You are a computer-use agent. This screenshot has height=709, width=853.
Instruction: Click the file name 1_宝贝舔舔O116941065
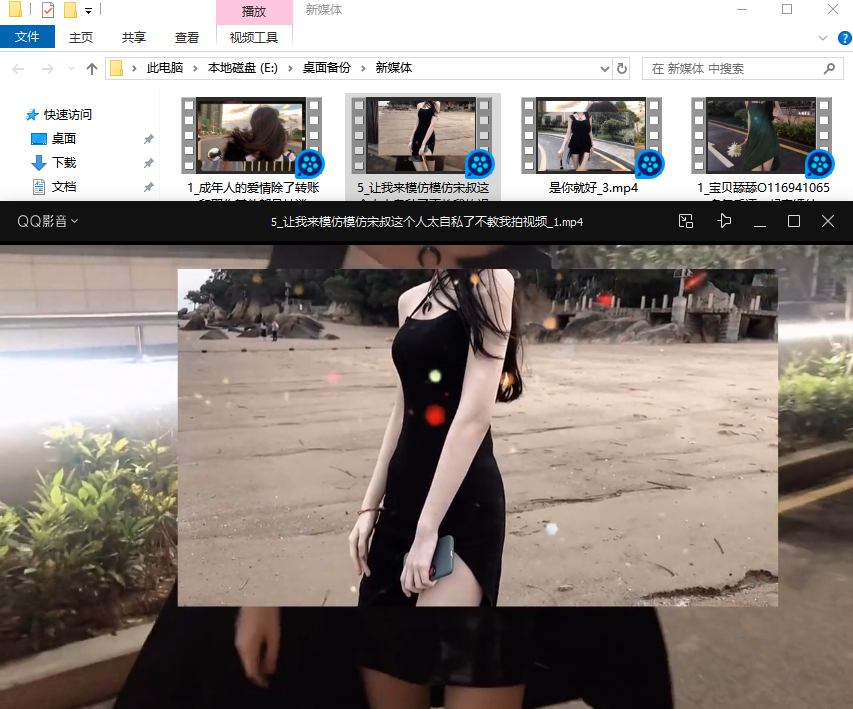pos(763,188)
